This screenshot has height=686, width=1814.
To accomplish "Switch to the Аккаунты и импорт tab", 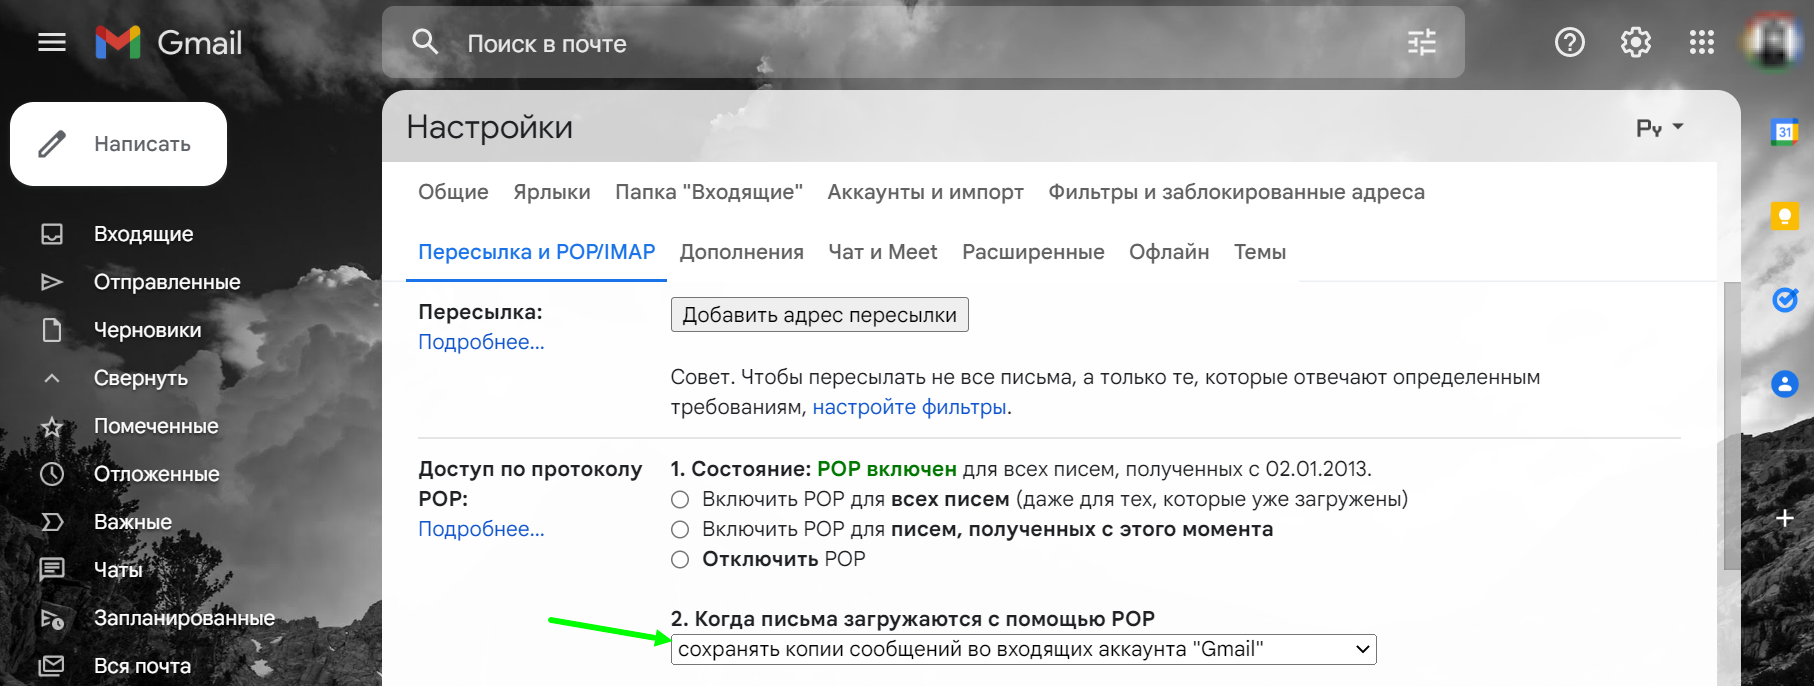I will [925, 192].
